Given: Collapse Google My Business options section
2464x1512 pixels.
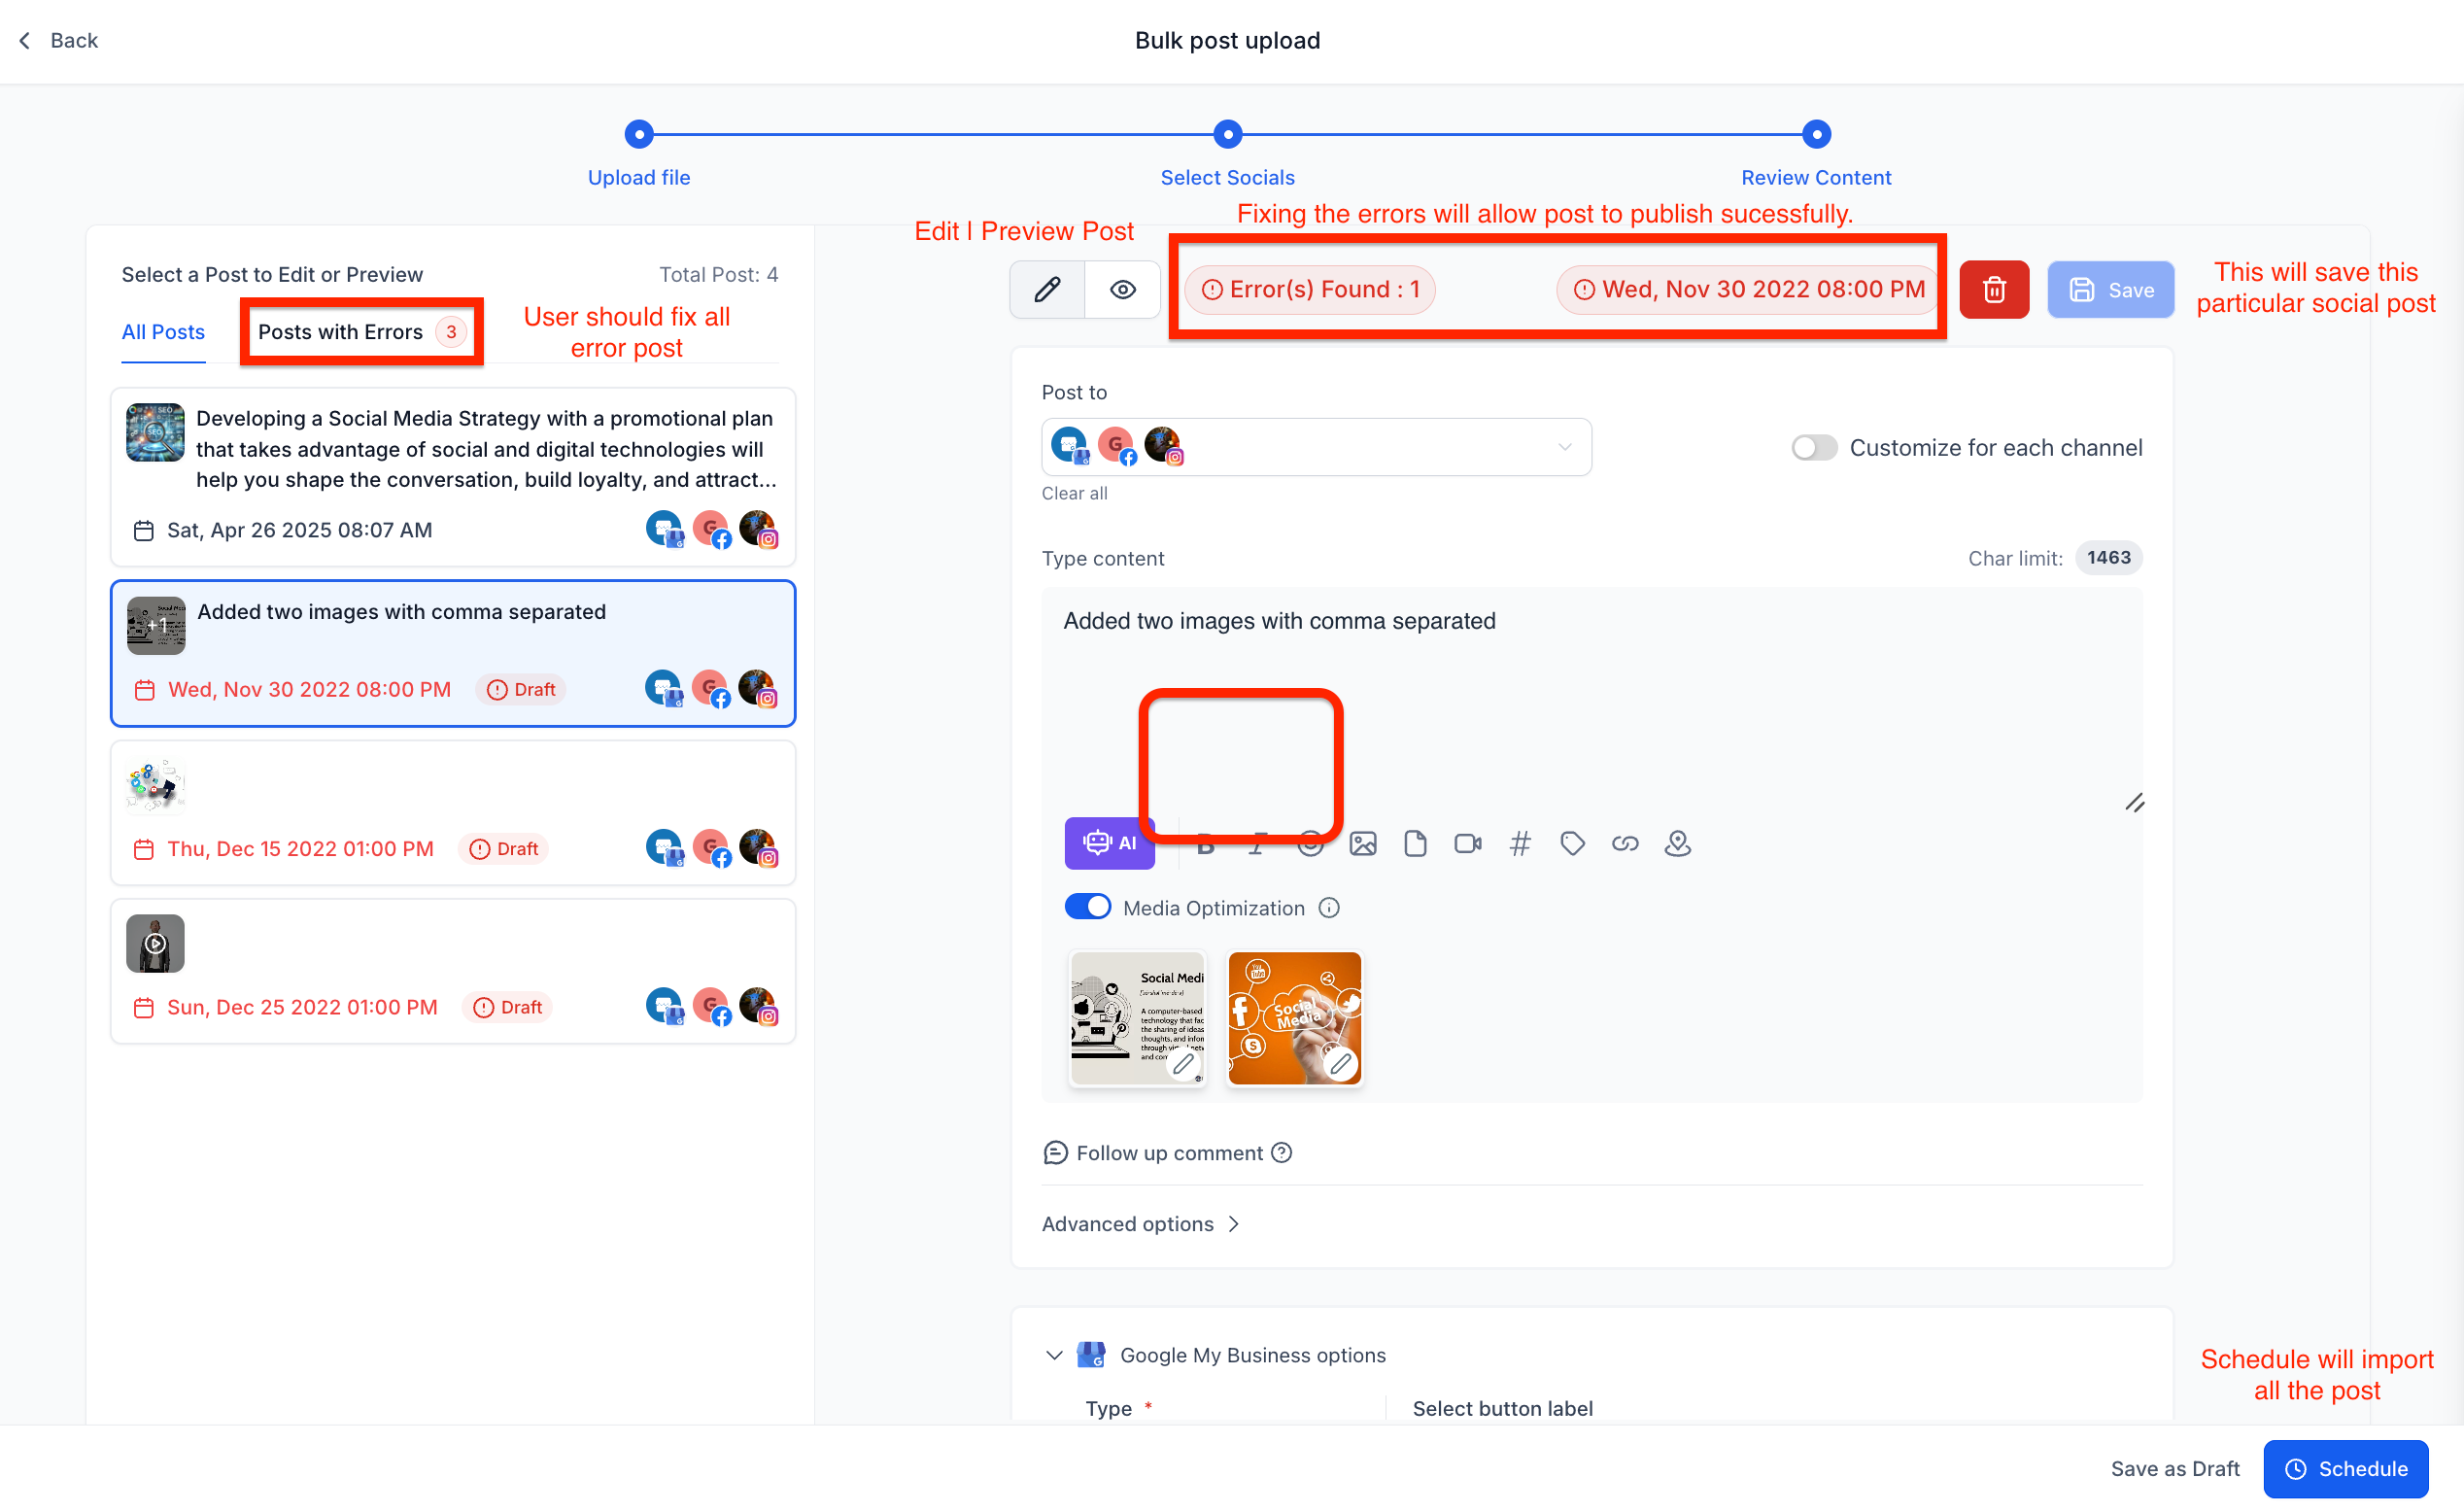Looking at the screenshot, I should point(1054,1355).
